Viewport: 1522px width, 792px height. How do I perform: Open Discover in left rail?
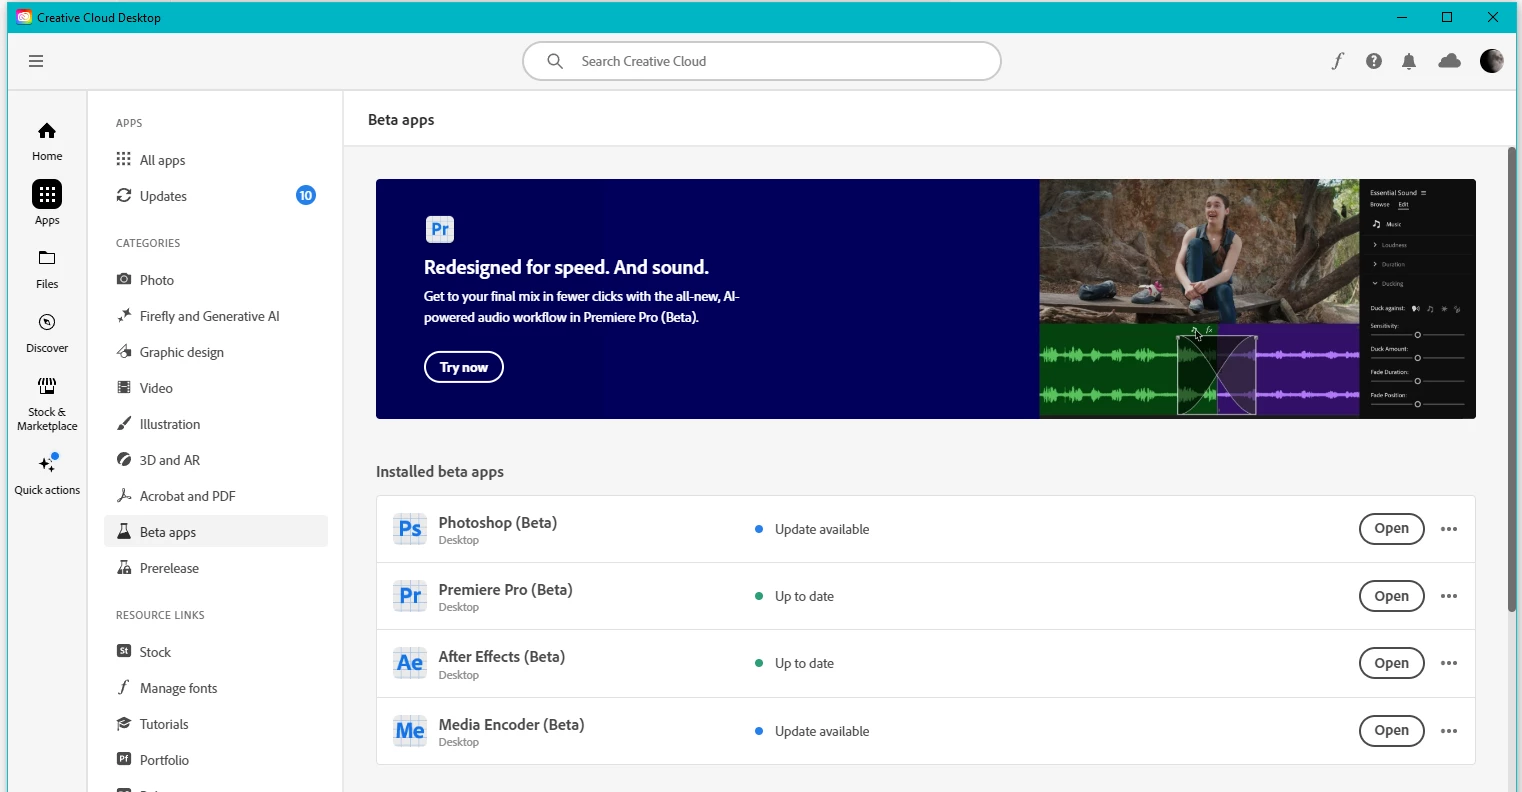pyautogui.click(x=47, y=333)
